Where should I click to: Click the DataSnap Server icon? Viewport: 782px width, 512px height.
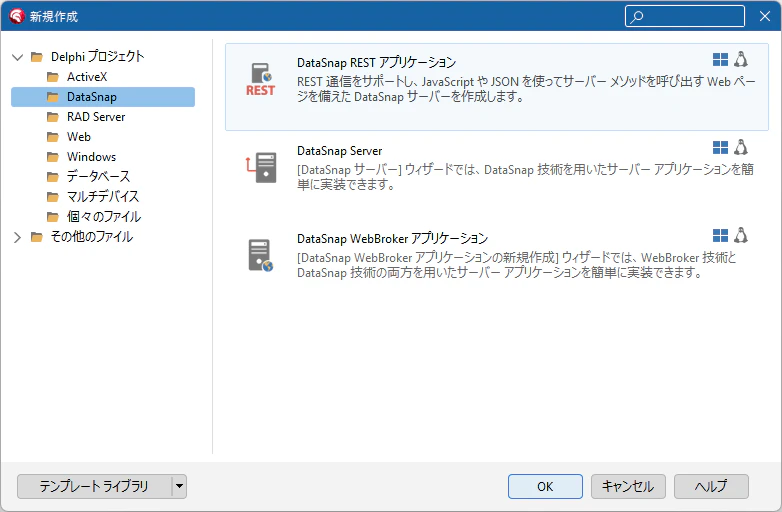(x=261, y=167)
